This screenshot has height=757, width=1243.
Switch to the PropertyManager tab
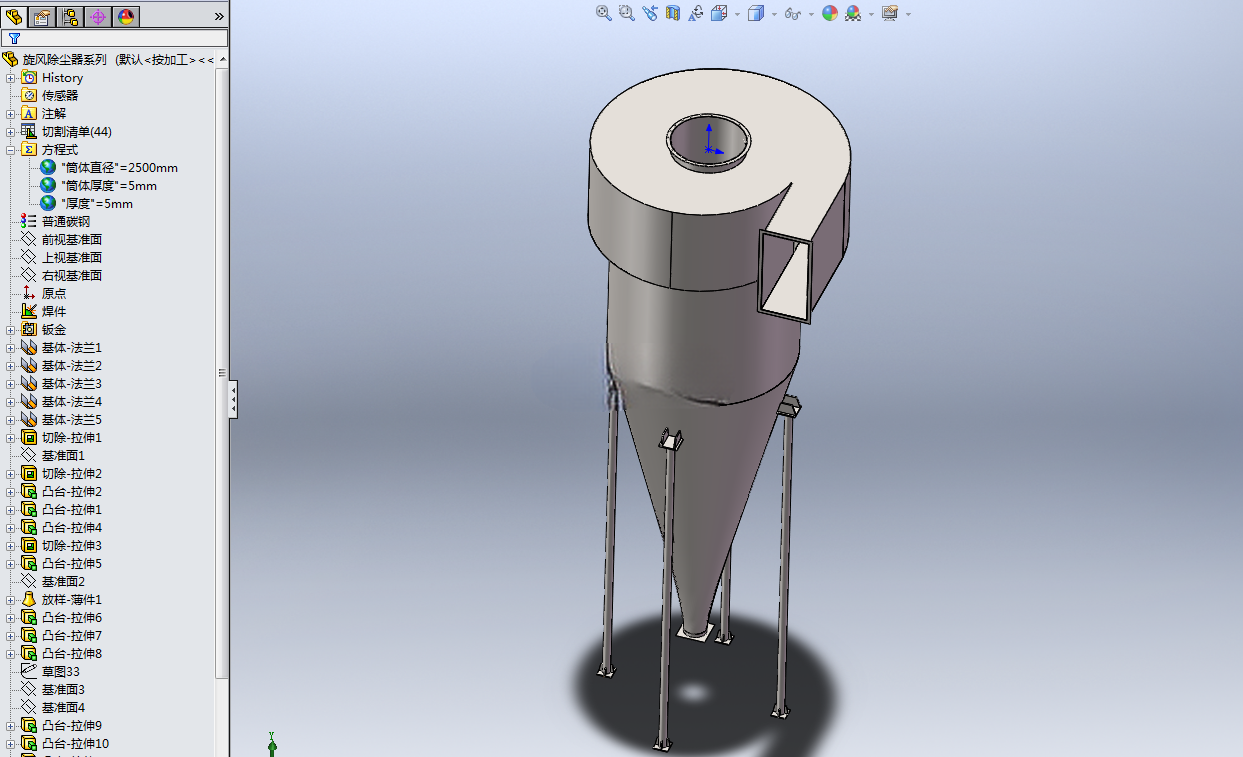point(42,16)
